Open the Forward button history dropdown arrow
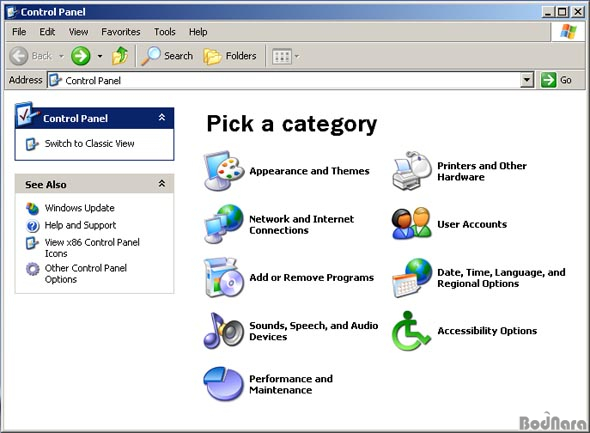The image size is (590, 433). (100, 56)
